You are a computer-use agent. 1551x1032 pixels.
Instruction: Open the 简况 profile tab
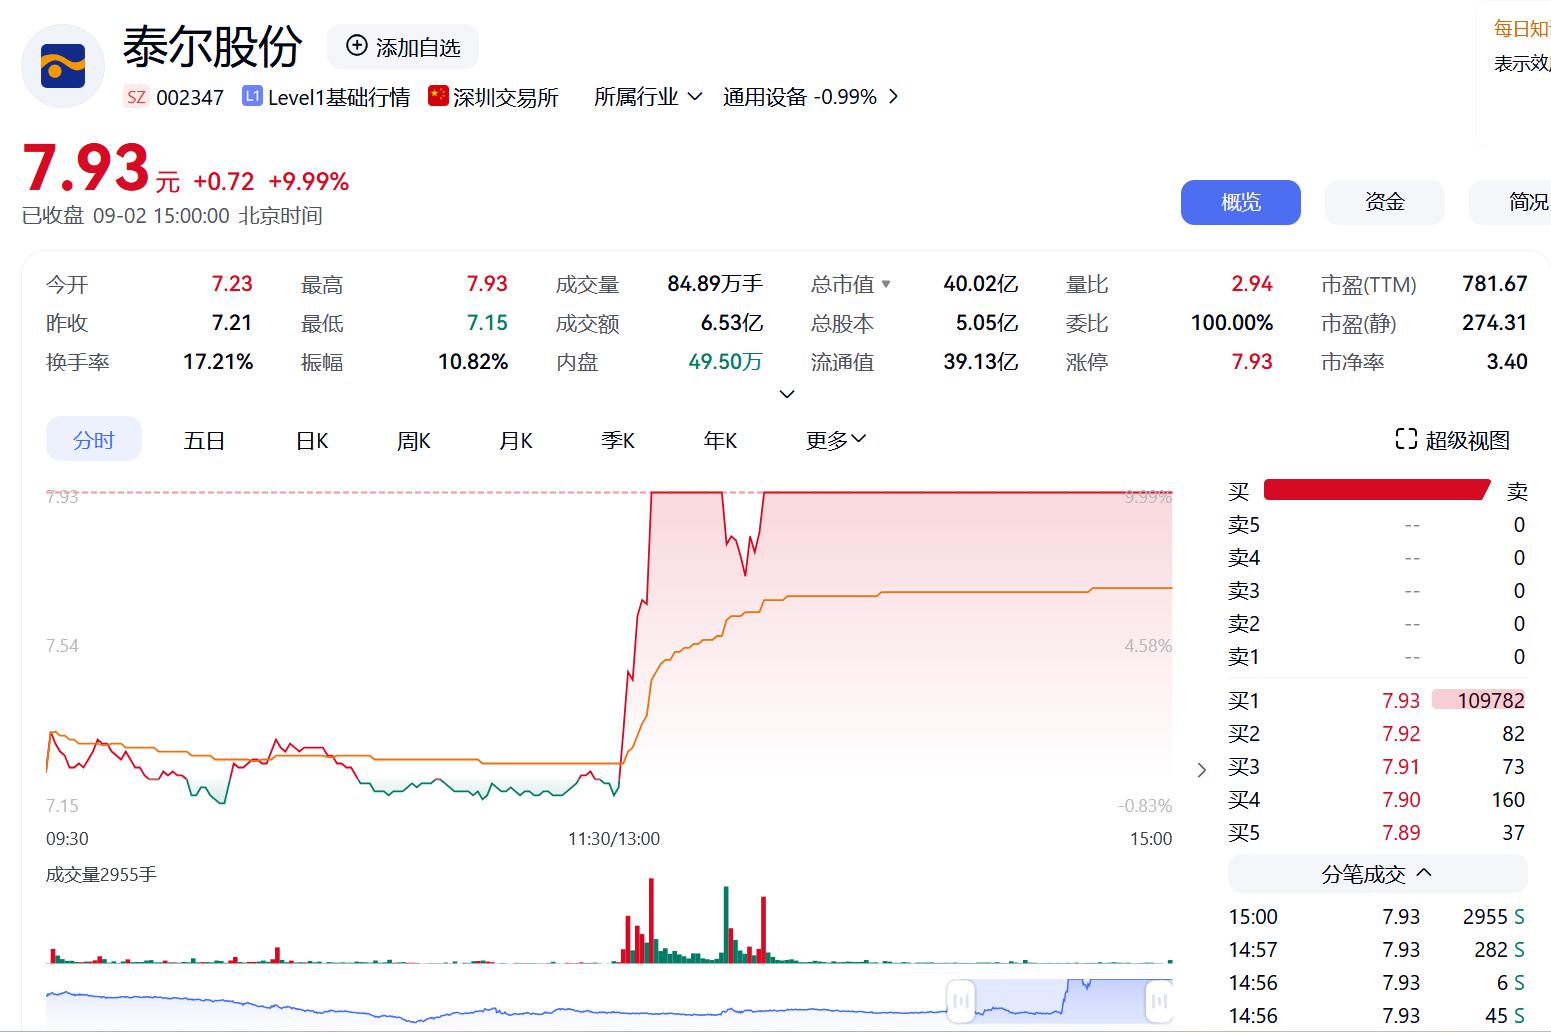point(1510,202)
